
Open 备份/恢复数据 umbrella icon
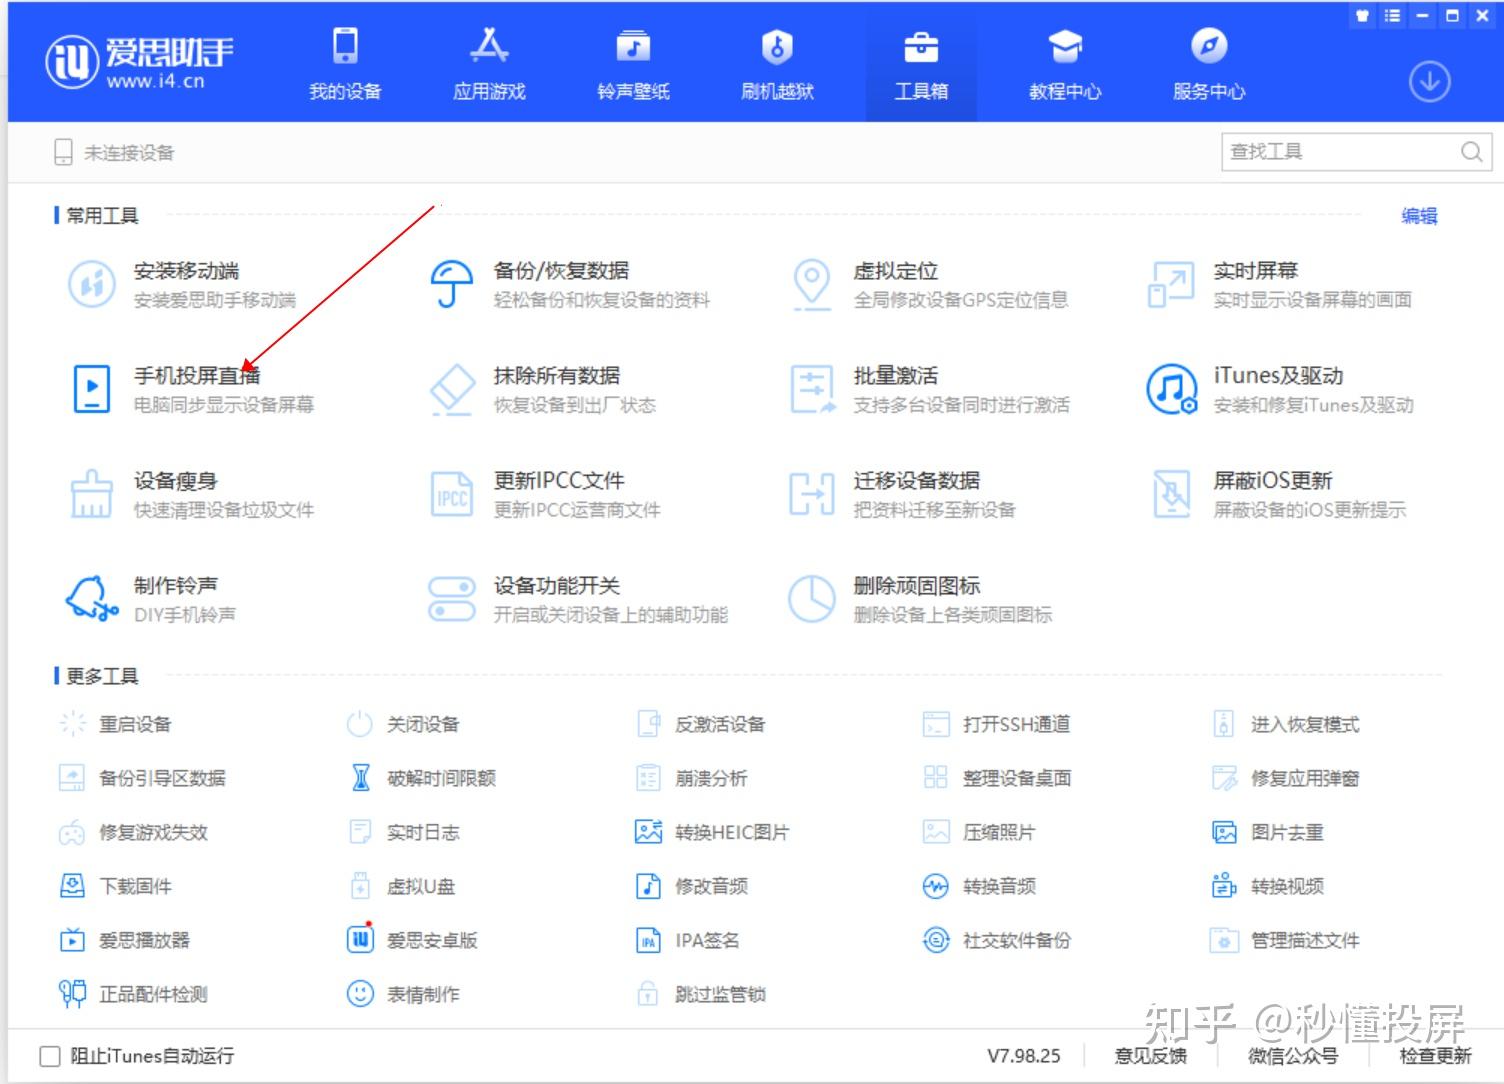[x=451, y=284]
